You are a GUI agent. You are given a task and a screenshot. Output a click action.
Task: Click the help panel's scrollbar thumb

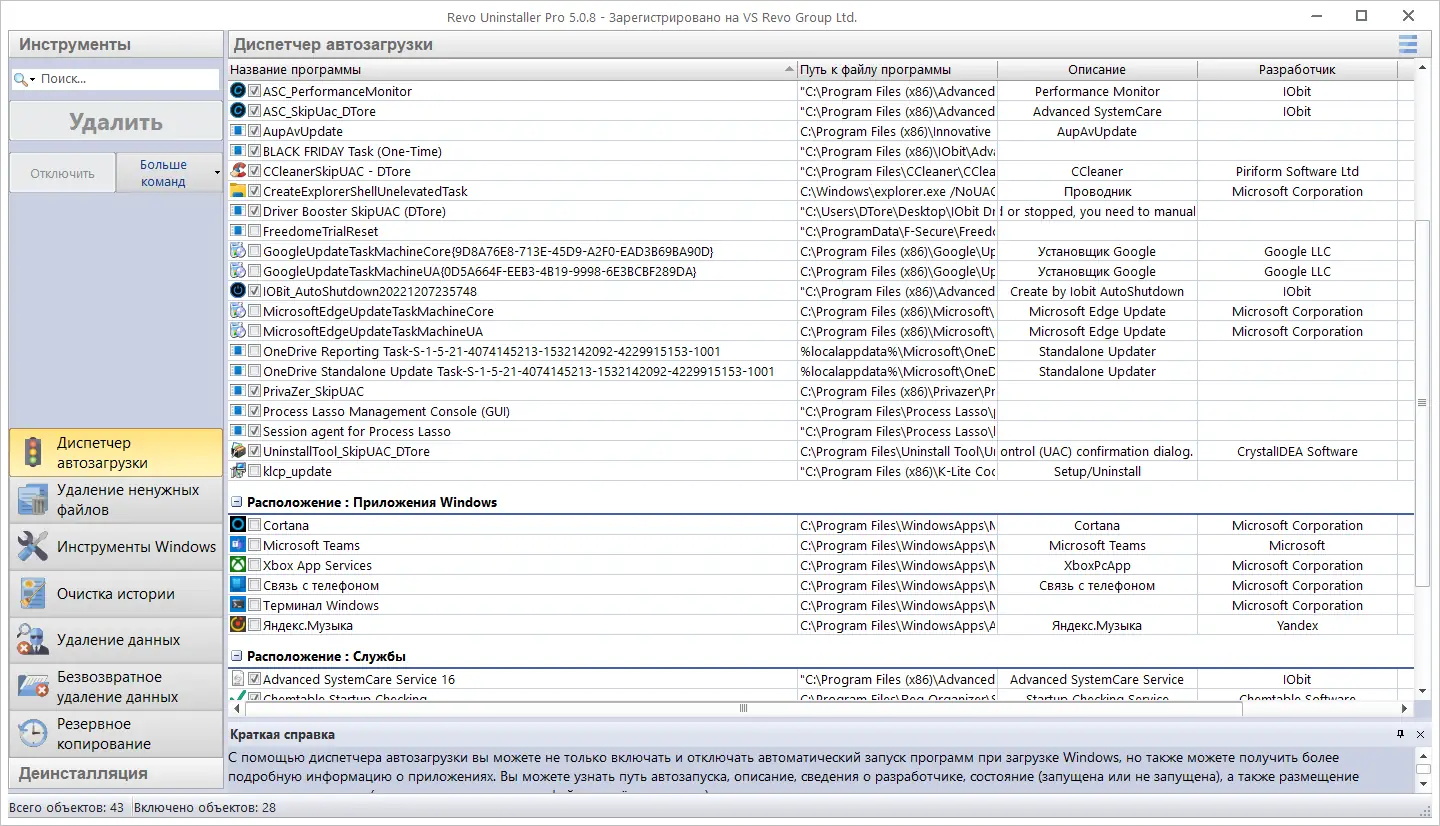tap(1422, 767)
